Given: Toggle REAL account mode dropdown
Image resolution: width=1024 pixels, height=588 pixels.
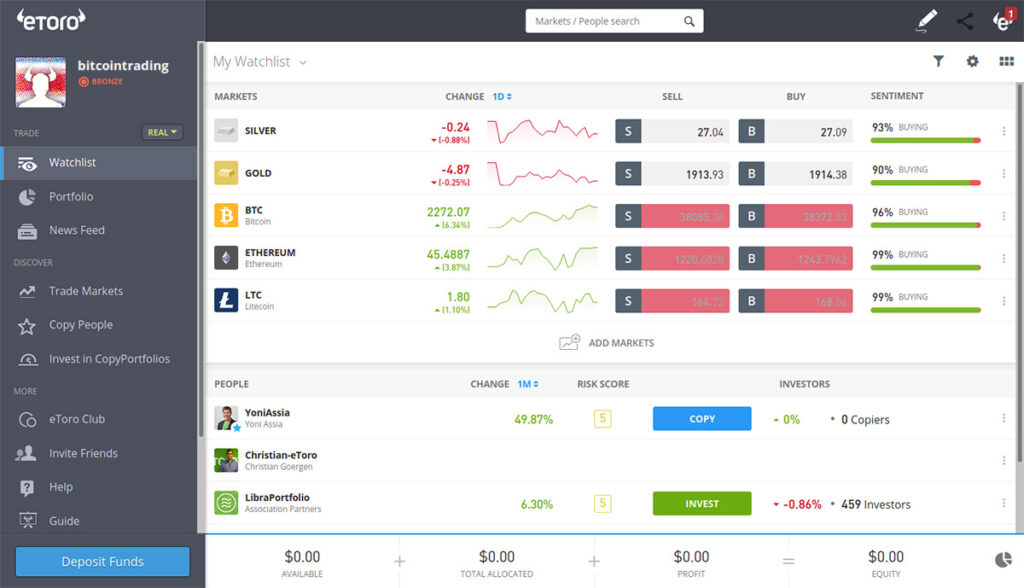Looking at the screenshot, I should (x=162, y=132).
